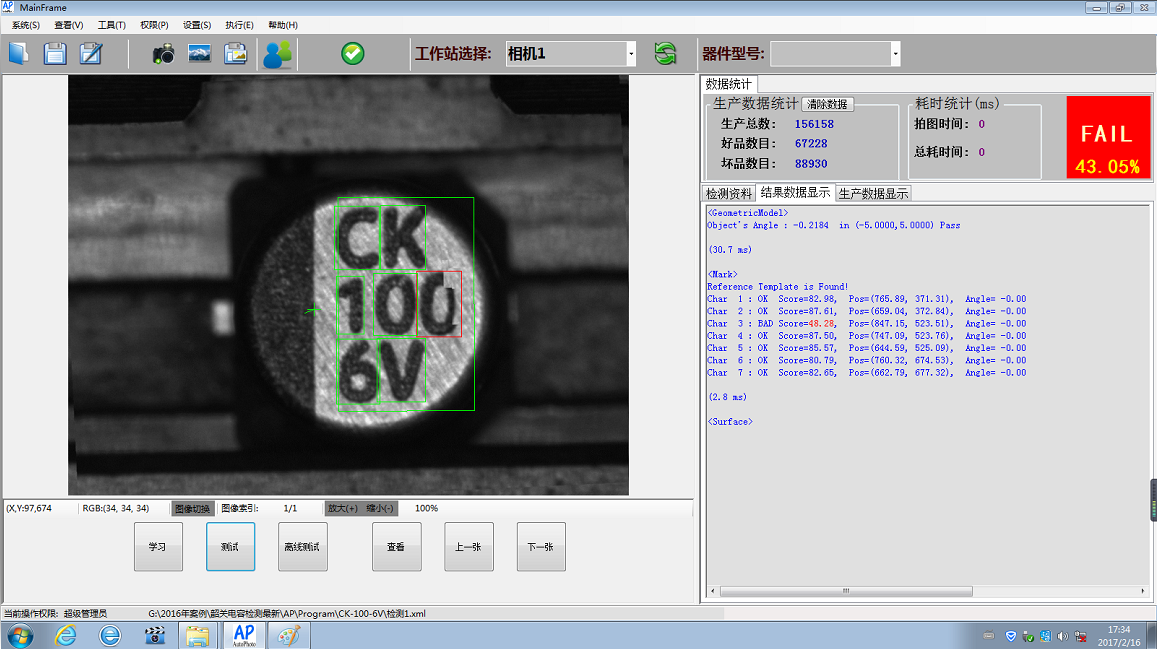Open the 执行(E) menu
Viewport: 1157px width, 649px height.
coord(240,25)
